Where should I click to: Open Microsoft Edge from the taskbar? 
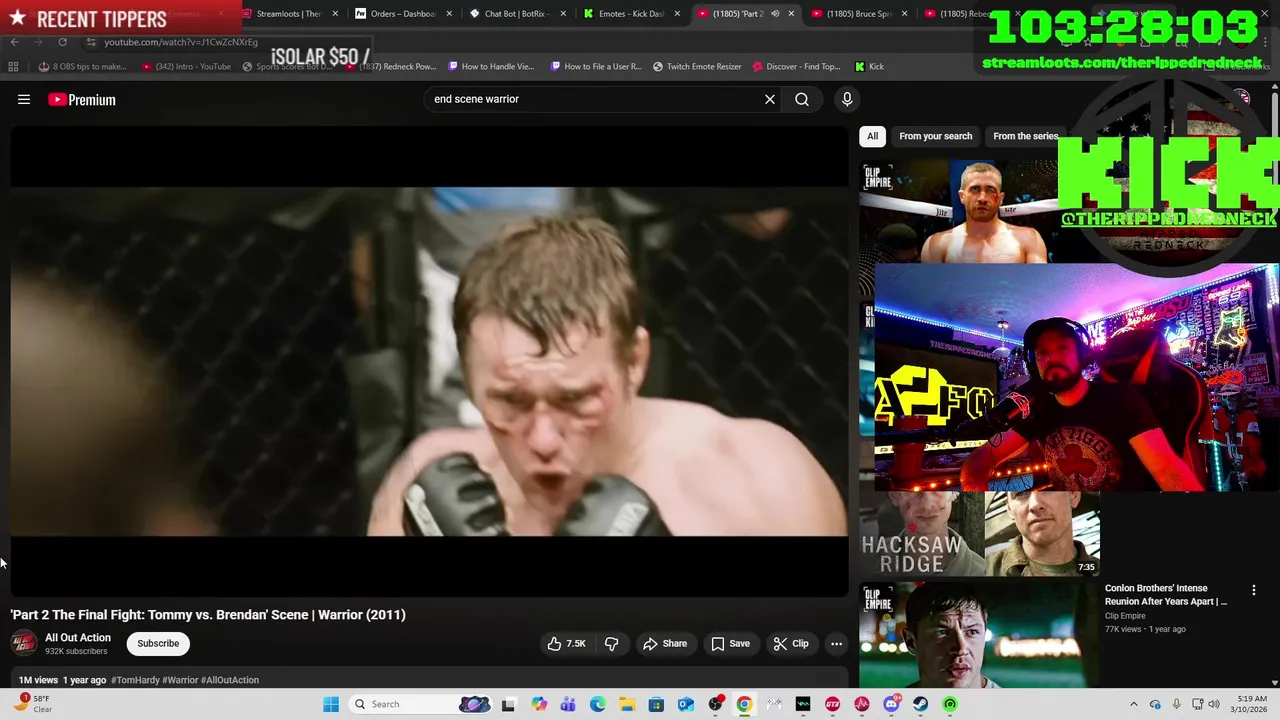coord(598,704)
